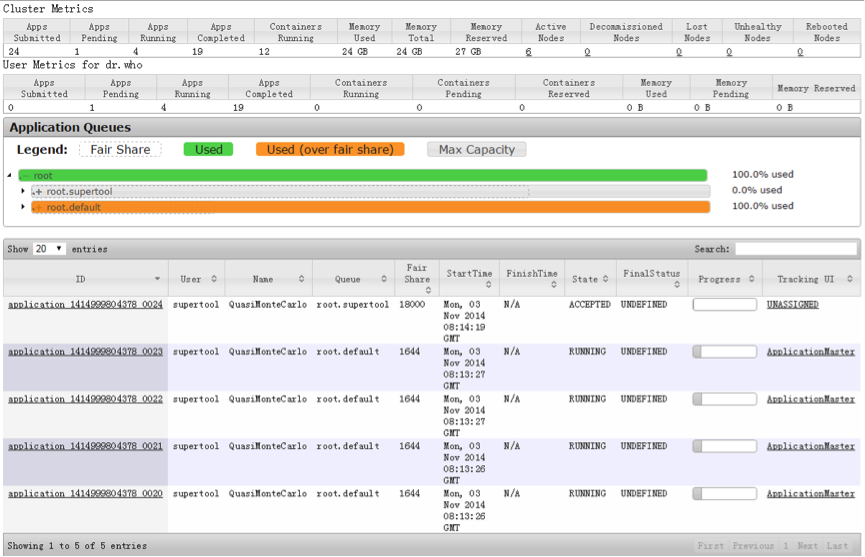The image size is (865, 557).
Task: Click the orange root.default queue bar
Action: (x=371, y=207)
